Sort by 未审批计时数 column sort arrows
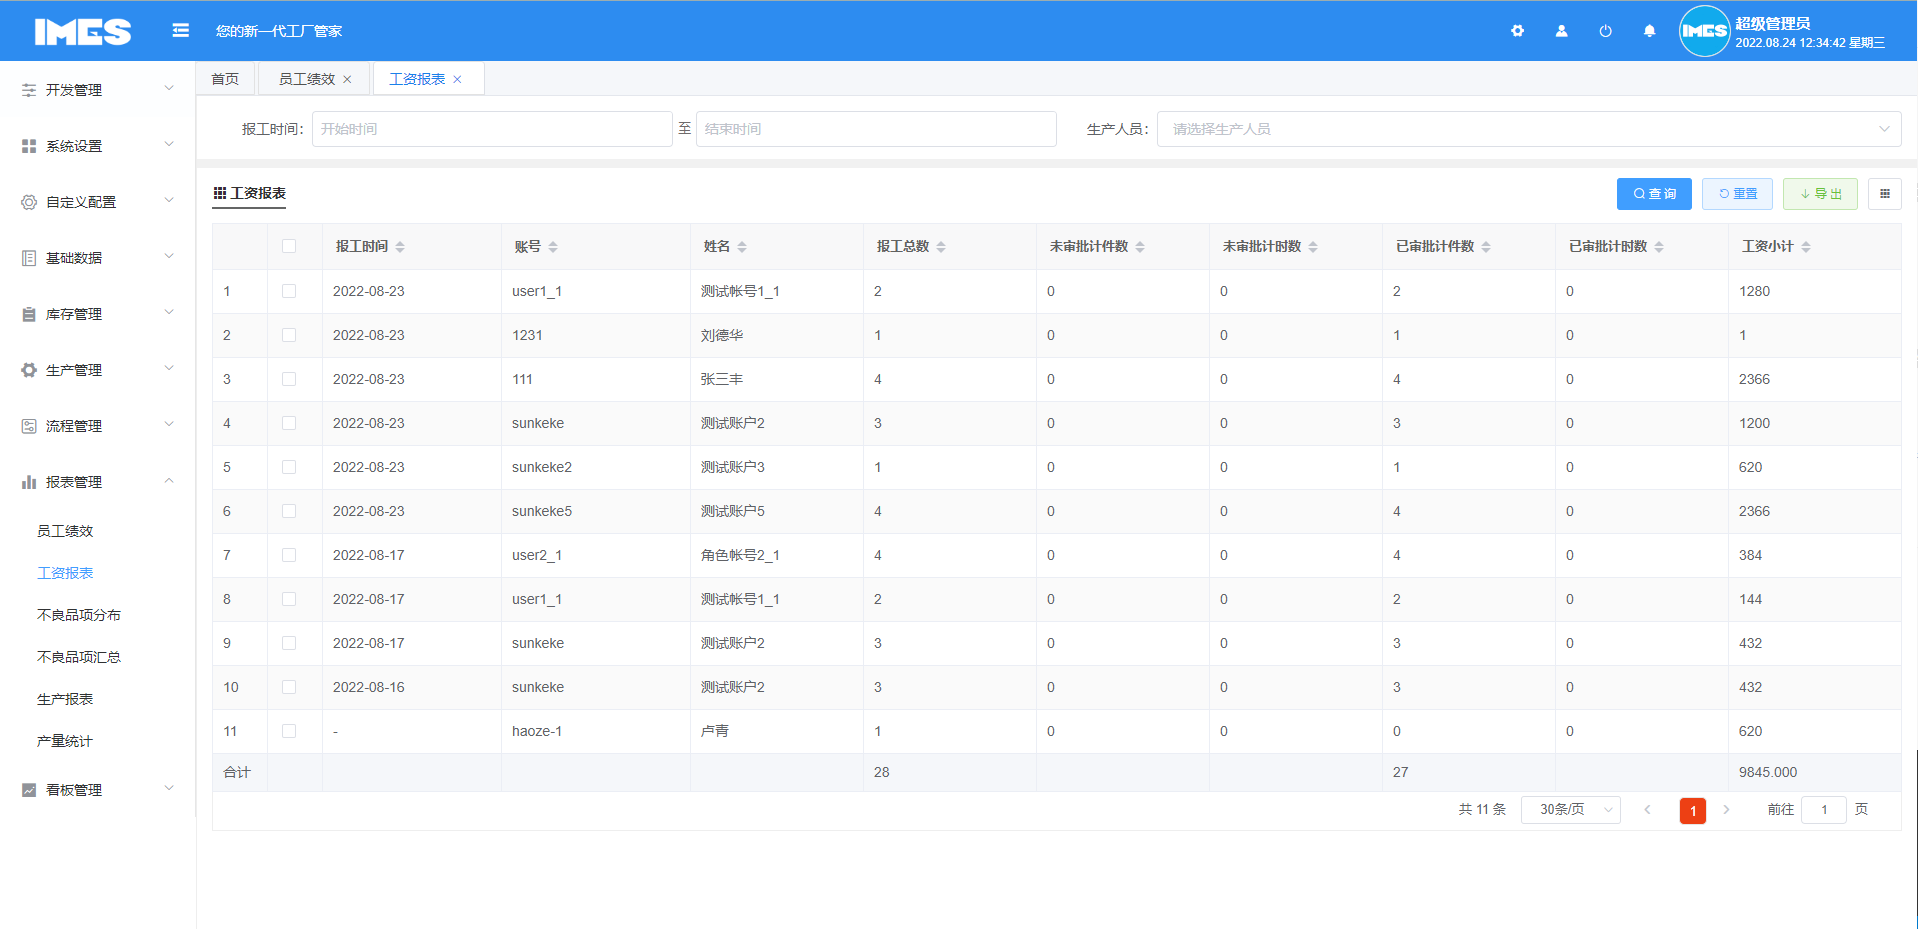Screen dimensions: 1918x929 point(1313,247)
